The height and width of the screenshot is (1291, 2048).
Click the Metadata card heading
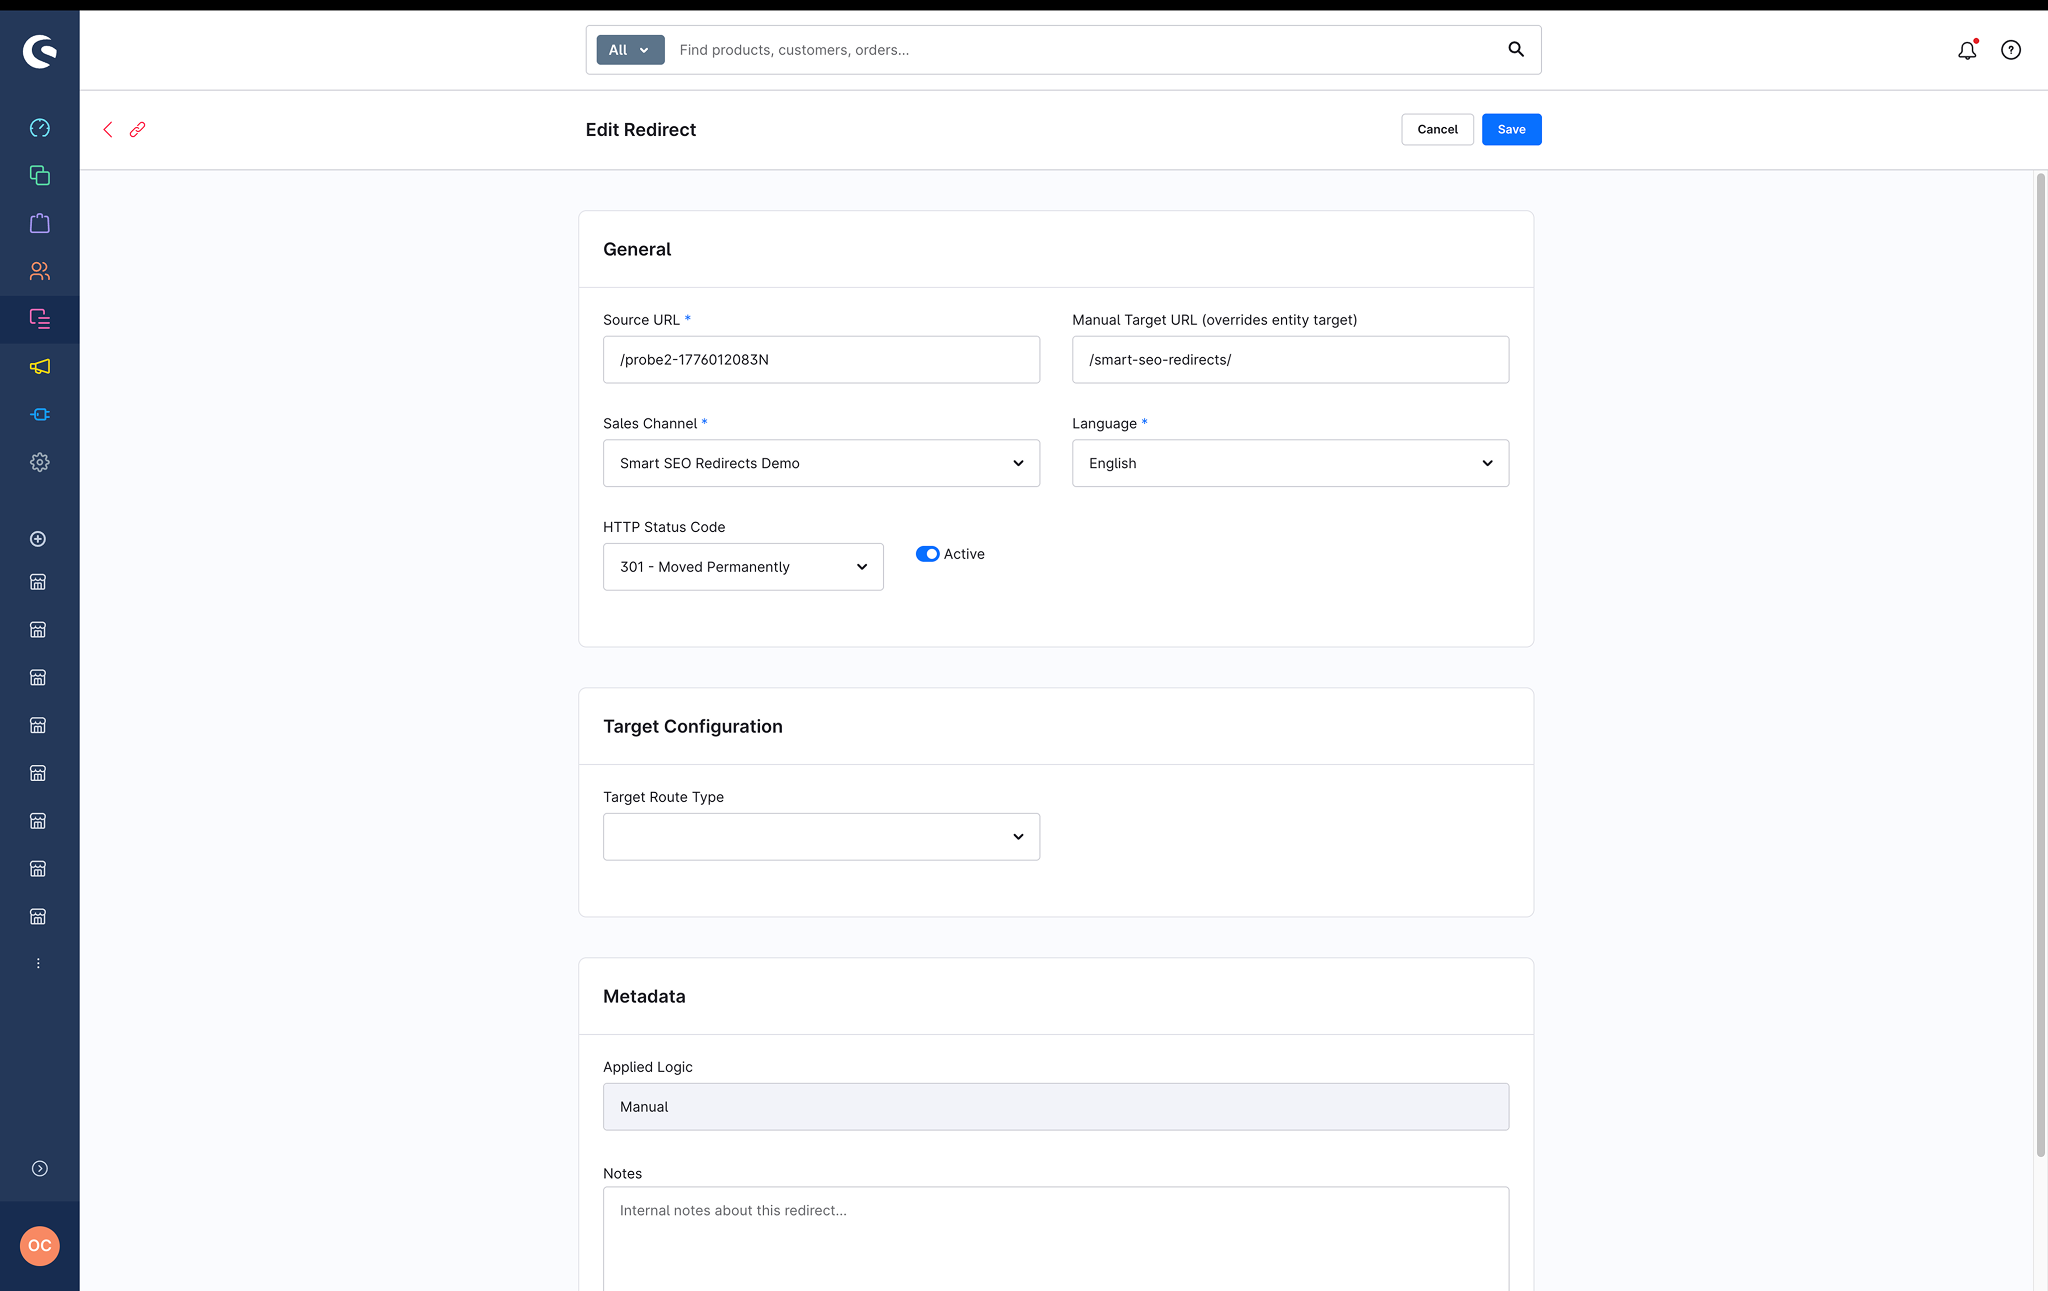click(x=644, y=997)
